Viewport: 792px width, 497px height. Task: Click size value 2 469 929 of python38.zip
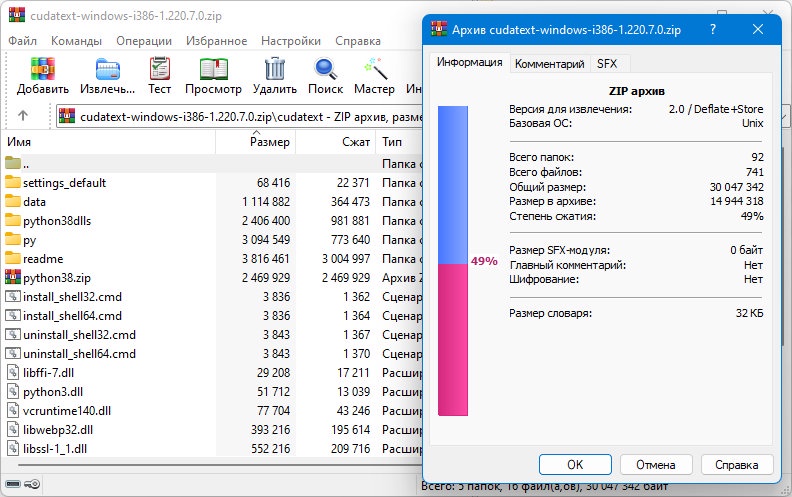[x=266, y=278]
